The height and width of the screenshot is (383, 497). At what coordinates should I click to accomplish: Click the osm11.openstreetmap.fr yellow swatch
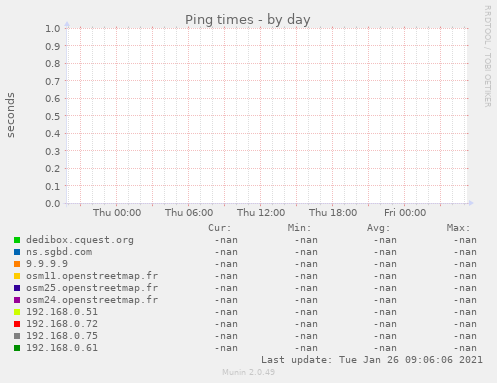(x=17, y=276)
